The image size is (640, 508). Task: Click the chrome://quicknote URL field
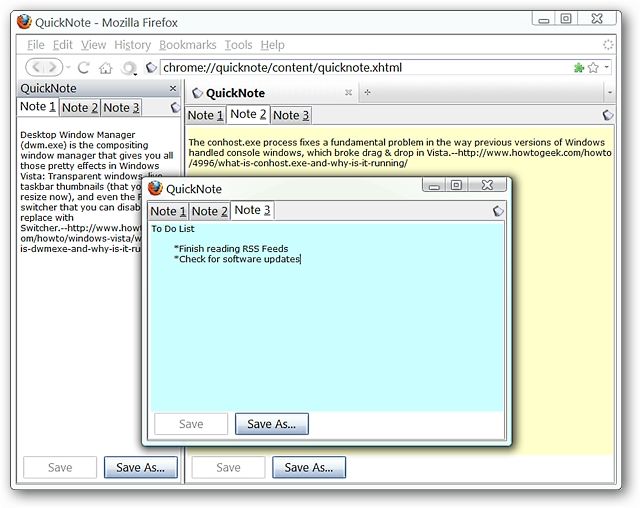(x=365, y=67)
